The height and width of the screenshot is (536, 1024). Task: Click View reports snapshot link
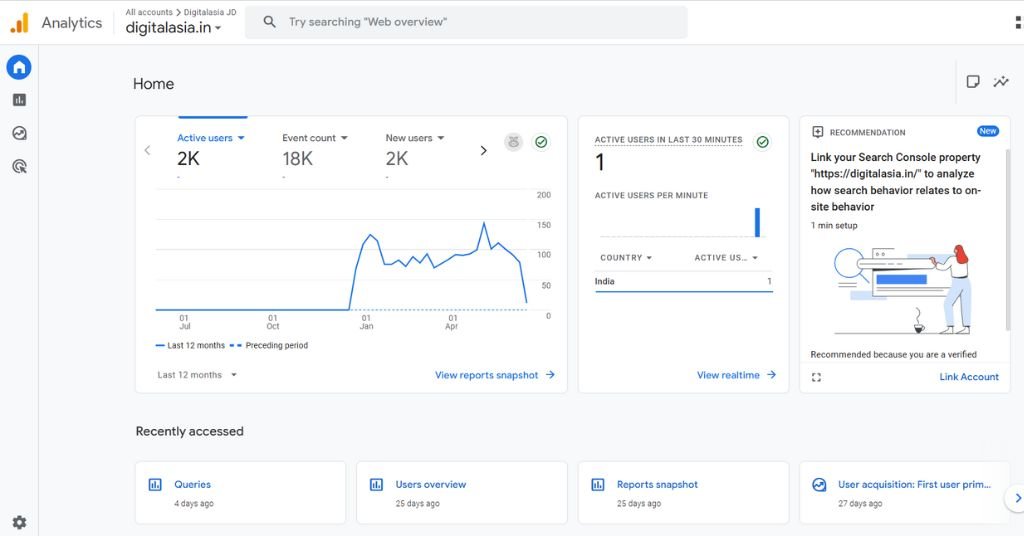pyautogui.click(x=494, y=375)
